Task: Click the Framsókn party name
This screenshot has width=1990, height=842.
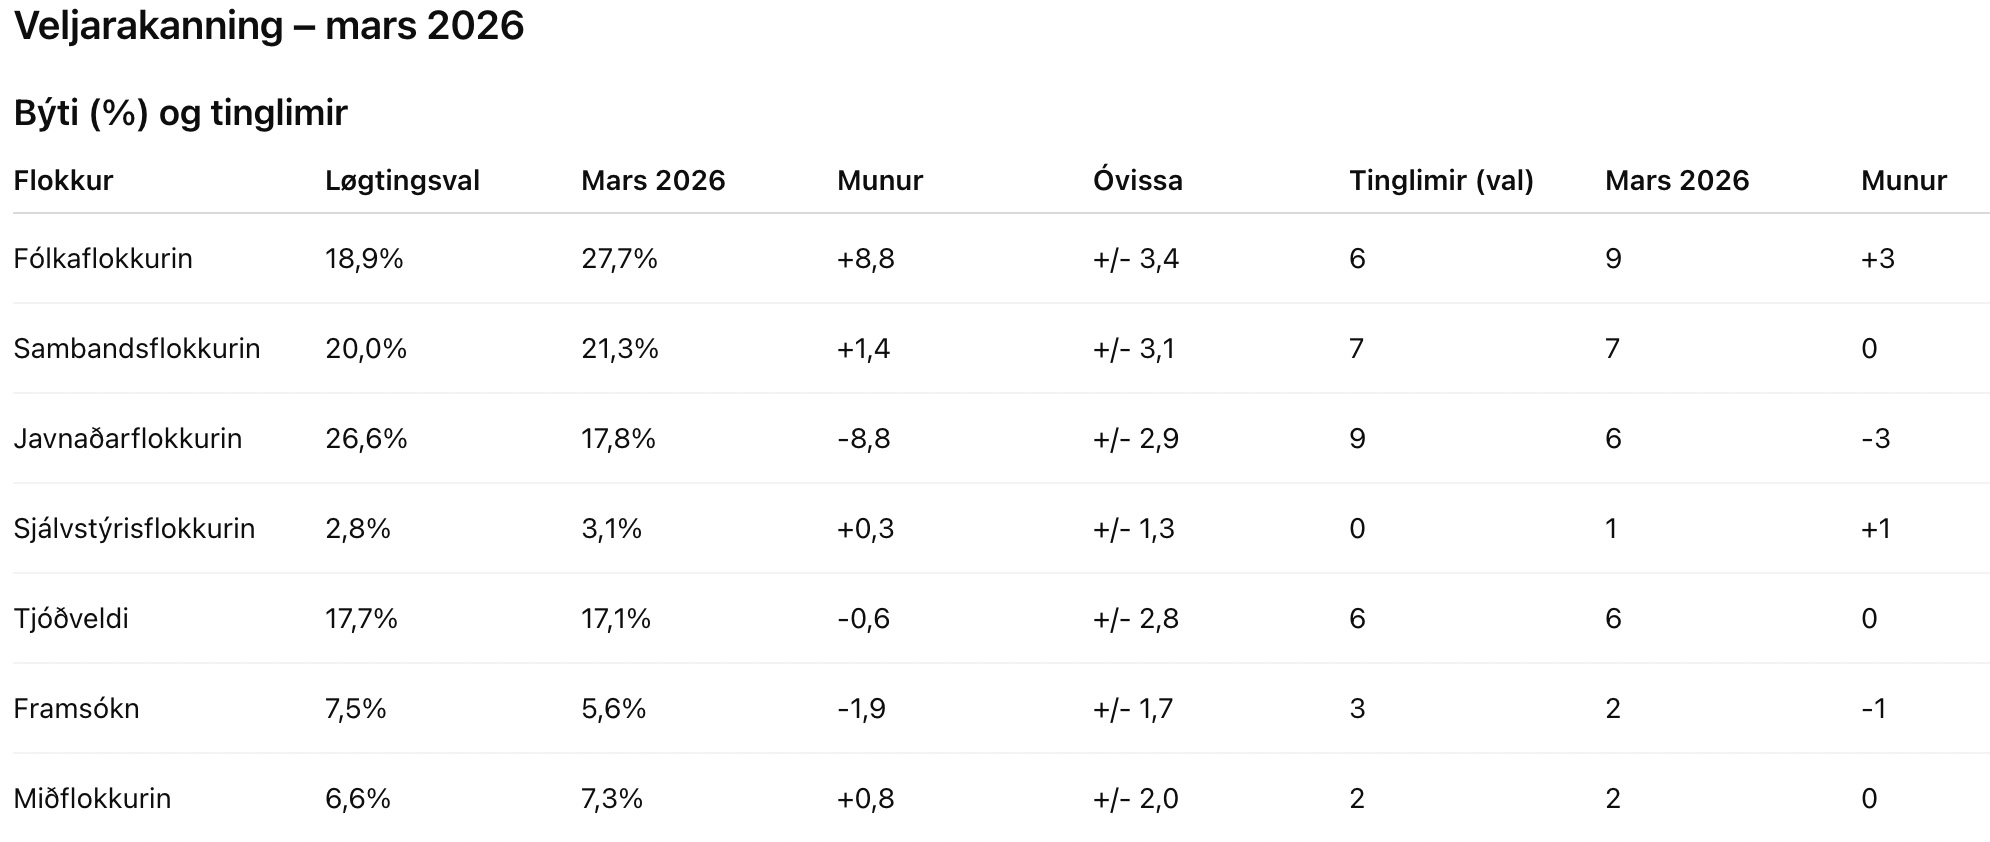Action: (x=76, y=709)
